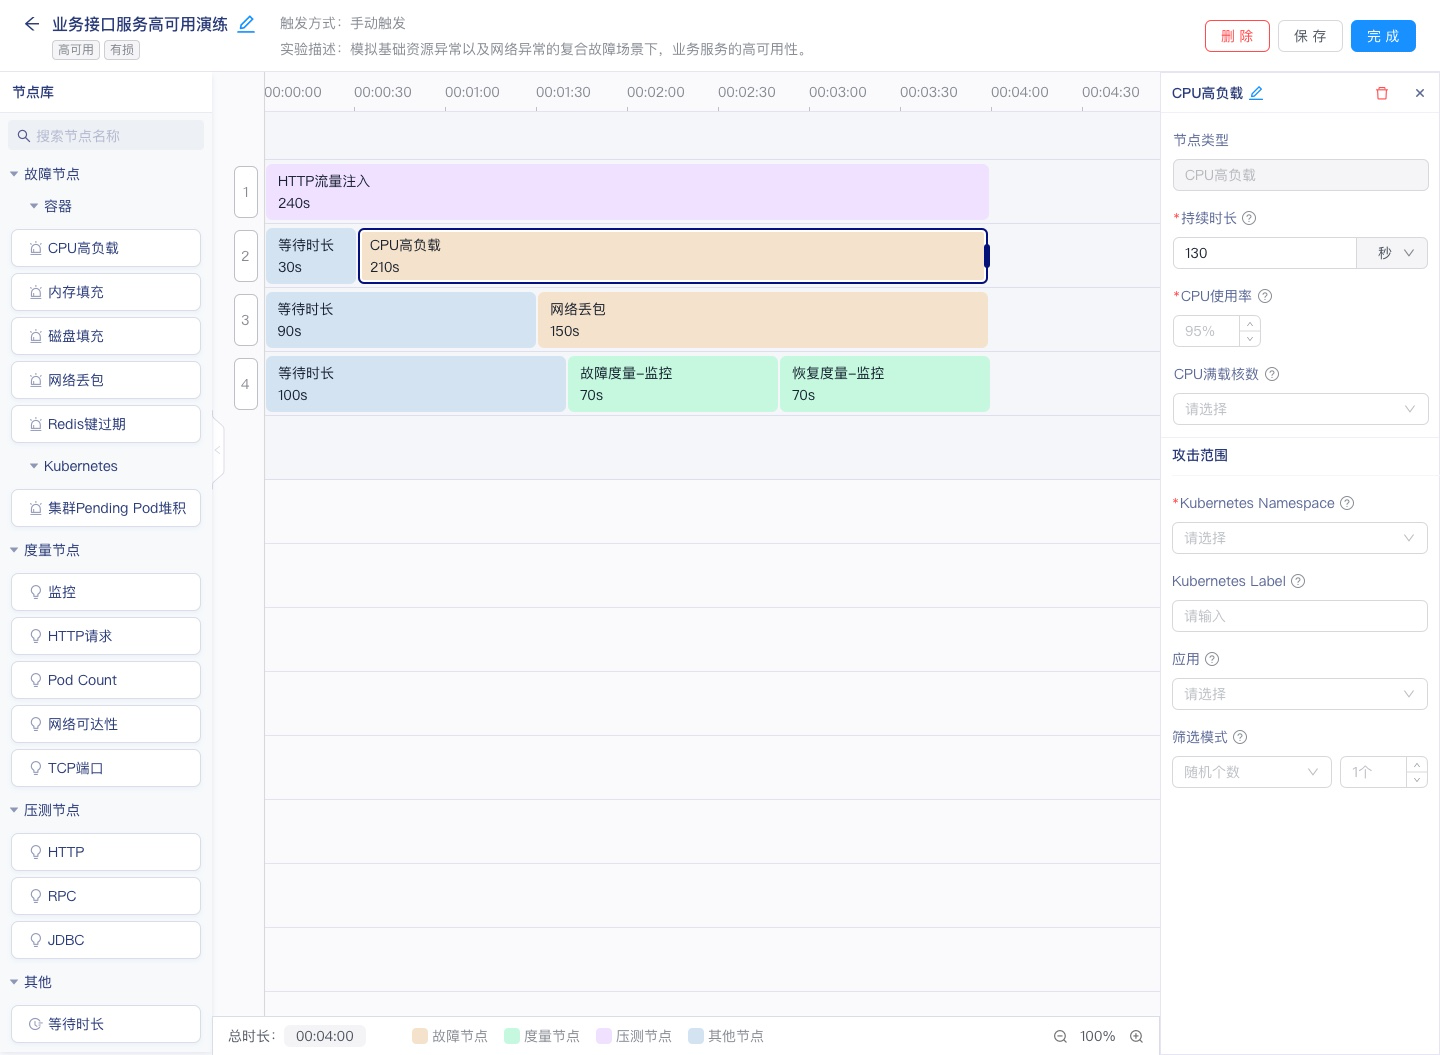Viewport: 1440px width, 1055px height.
Task: Click the back arrow beside the experiment title
Action: click(32, 24)
